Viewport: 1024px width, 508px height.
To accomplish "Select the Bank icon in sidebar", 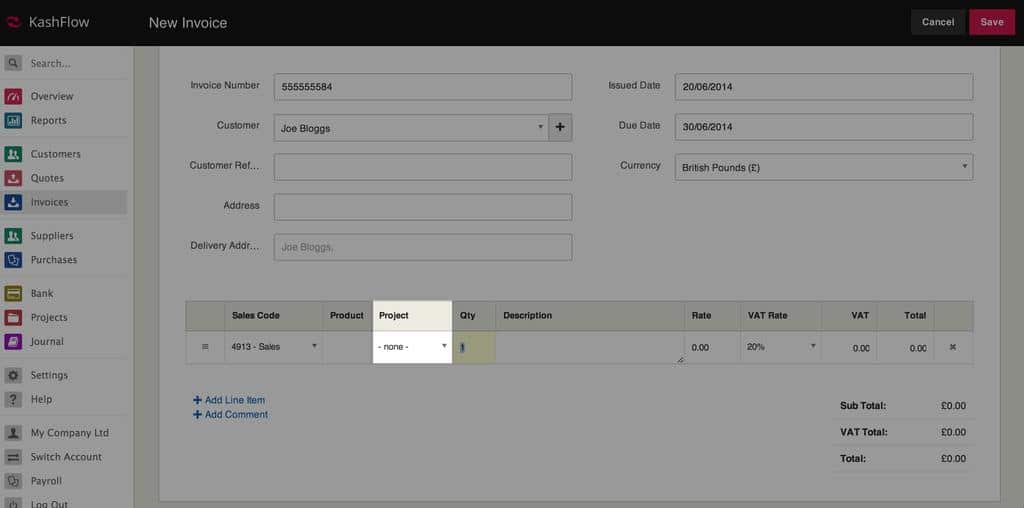I will click(13, 294).
